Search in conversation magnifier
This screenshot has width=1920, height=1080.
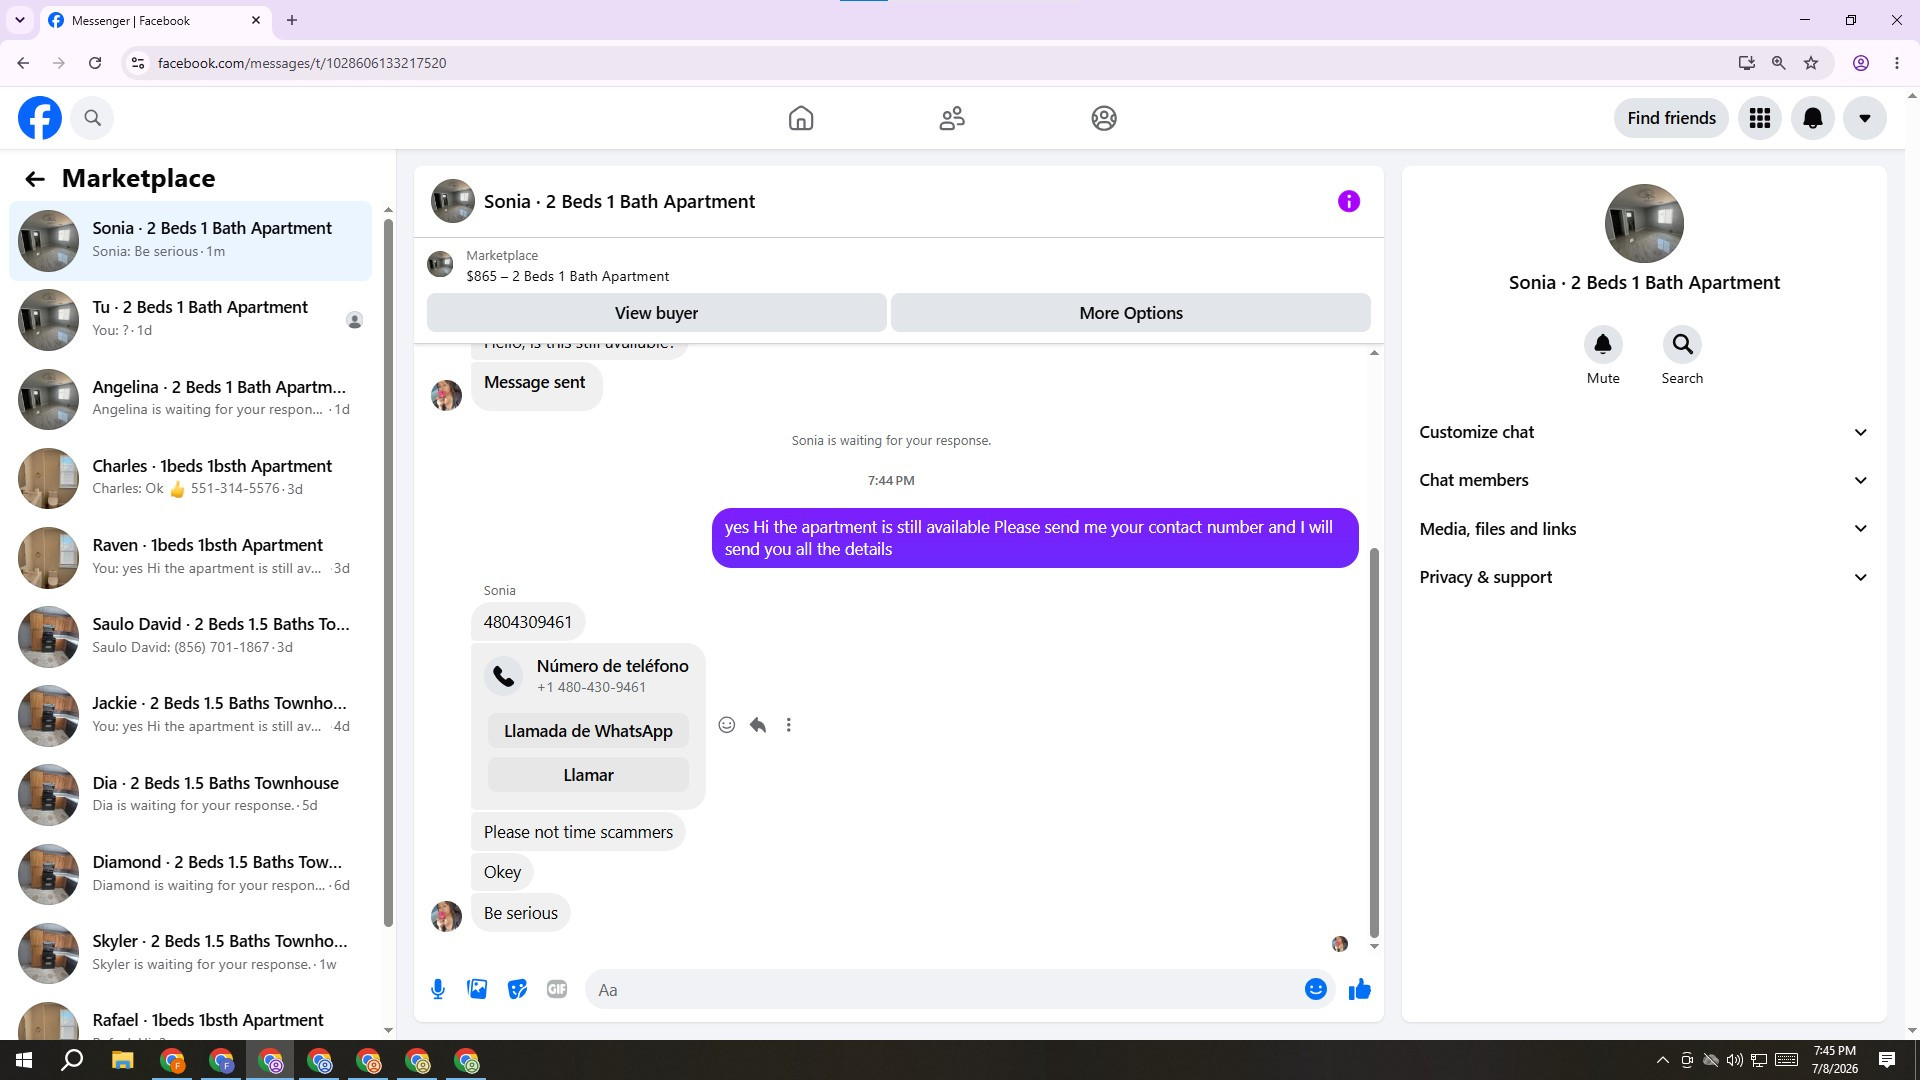click(x=1683, y=345)
